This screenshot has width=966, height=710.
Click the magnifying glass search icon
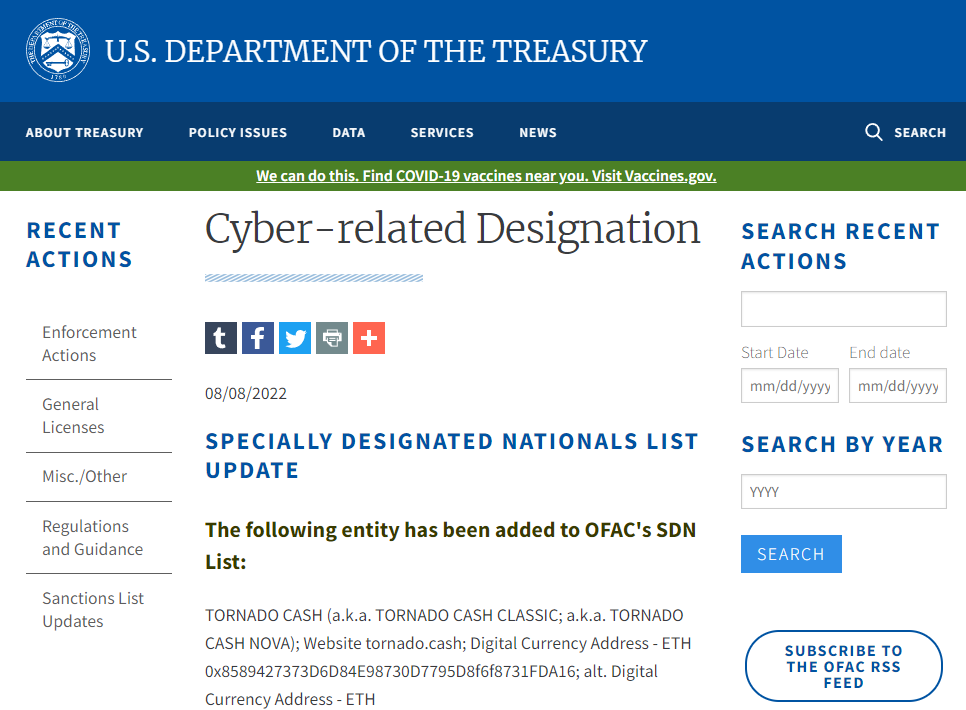[x=874, y=132]
